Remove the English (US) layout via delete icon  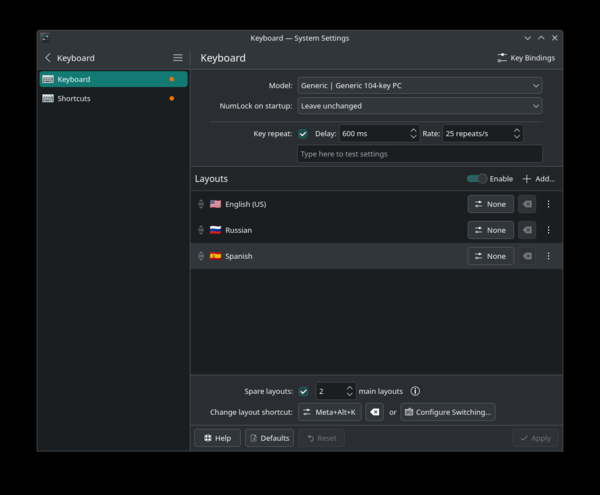click(x=527, y=204)
